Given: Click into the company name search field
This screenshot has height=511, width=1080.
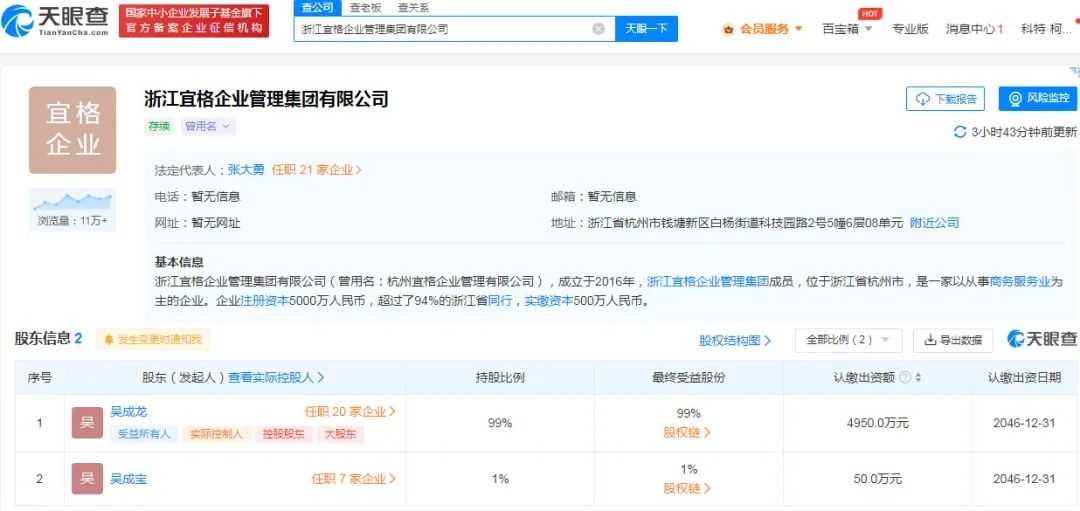Looking at the screenshot, I should [x=440, y=29].
